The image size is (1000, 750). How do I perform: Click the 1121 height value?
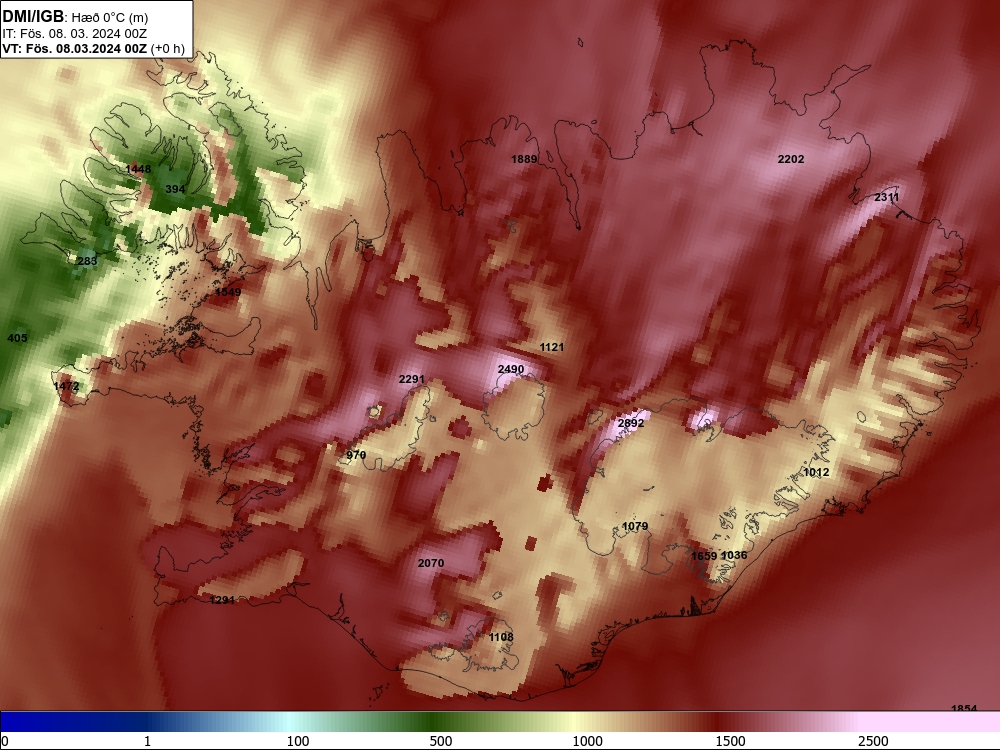tap(552, 347)
